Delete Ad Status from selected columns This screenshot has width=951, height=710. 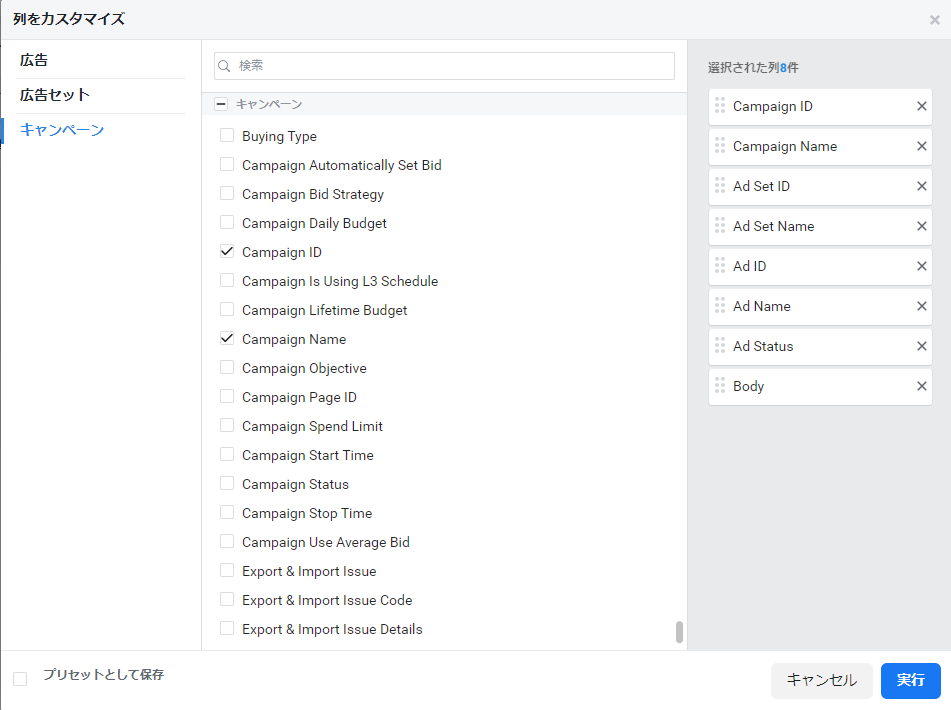[921, 347]
